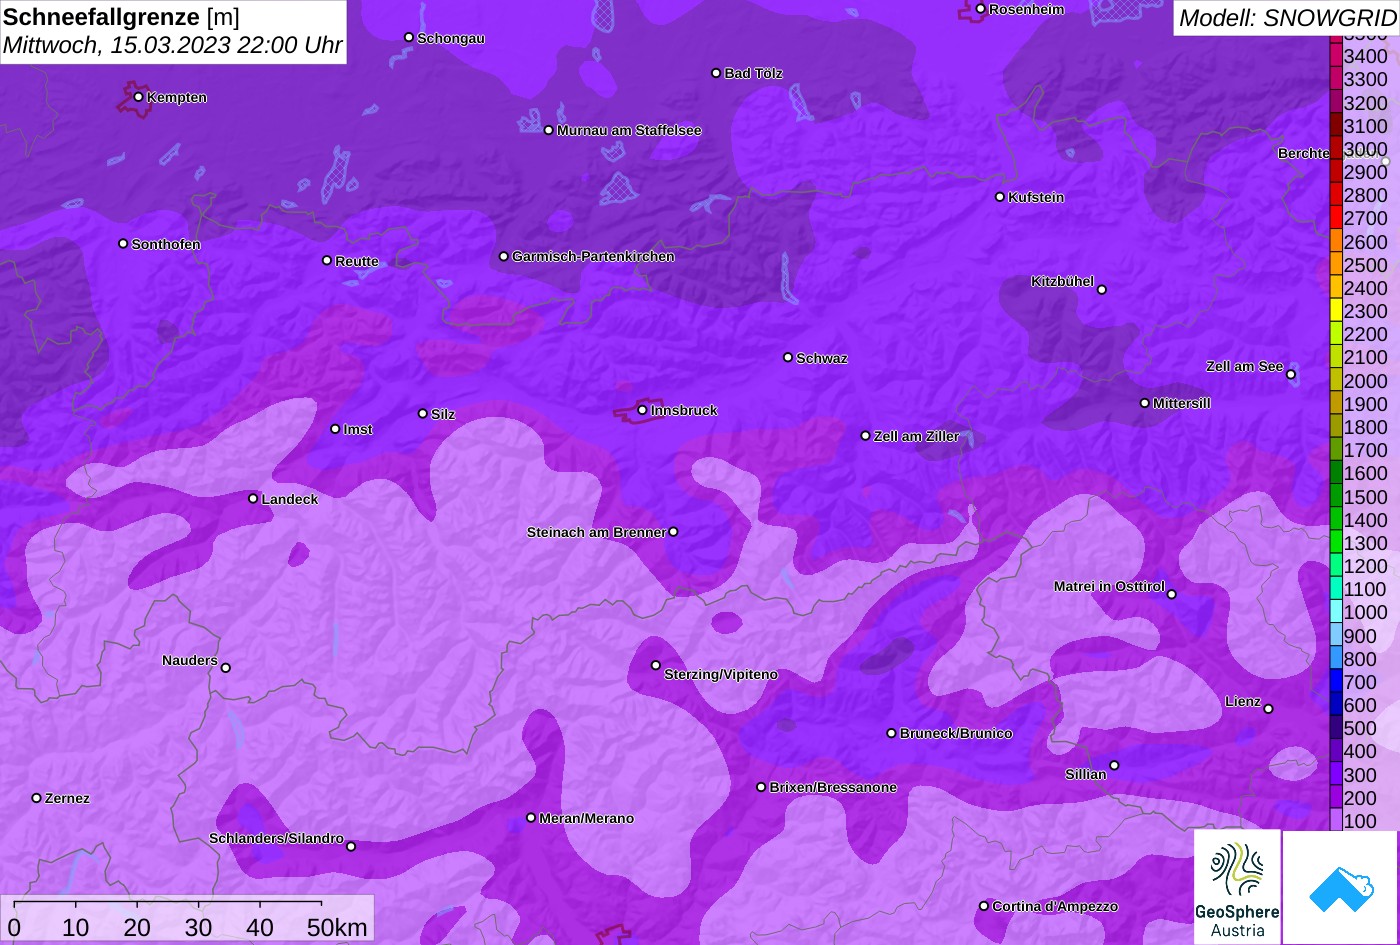Image resolution: width=1400 pixels, height=945 pixels.
Task: Click the Nauders marker dot
Action: [225, 668]
